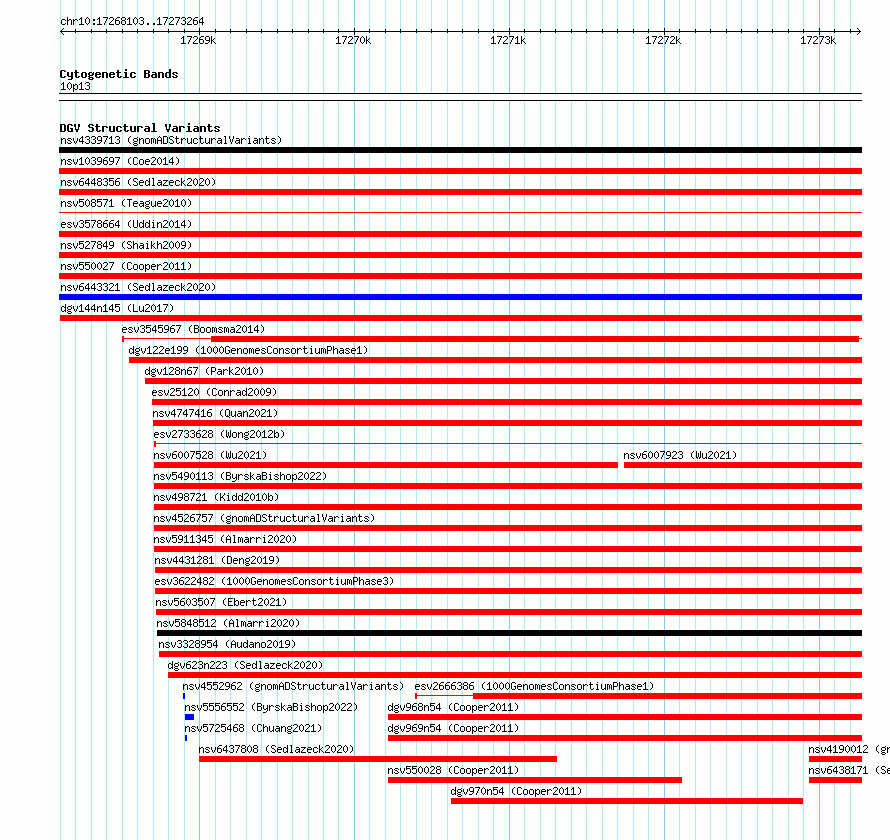Open the nsv6438171 label at right edge
This screenshot has width=890, height=840.
849,770
